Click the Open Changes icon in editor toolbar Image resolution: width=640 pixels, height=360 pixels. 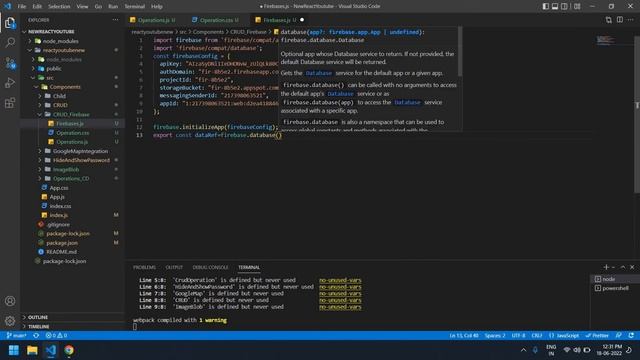pyautogui.click(x=609, y=20)
